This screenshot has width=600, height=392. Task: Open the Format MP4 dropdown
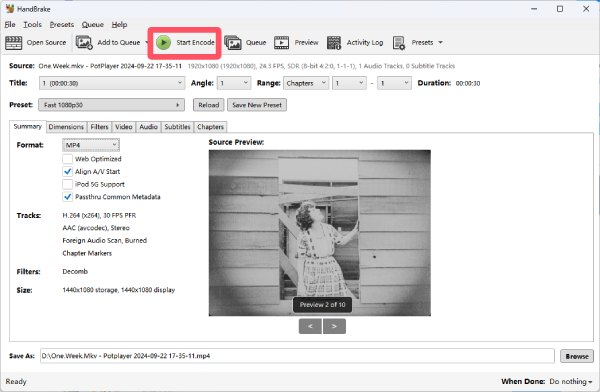coord(91,145)
